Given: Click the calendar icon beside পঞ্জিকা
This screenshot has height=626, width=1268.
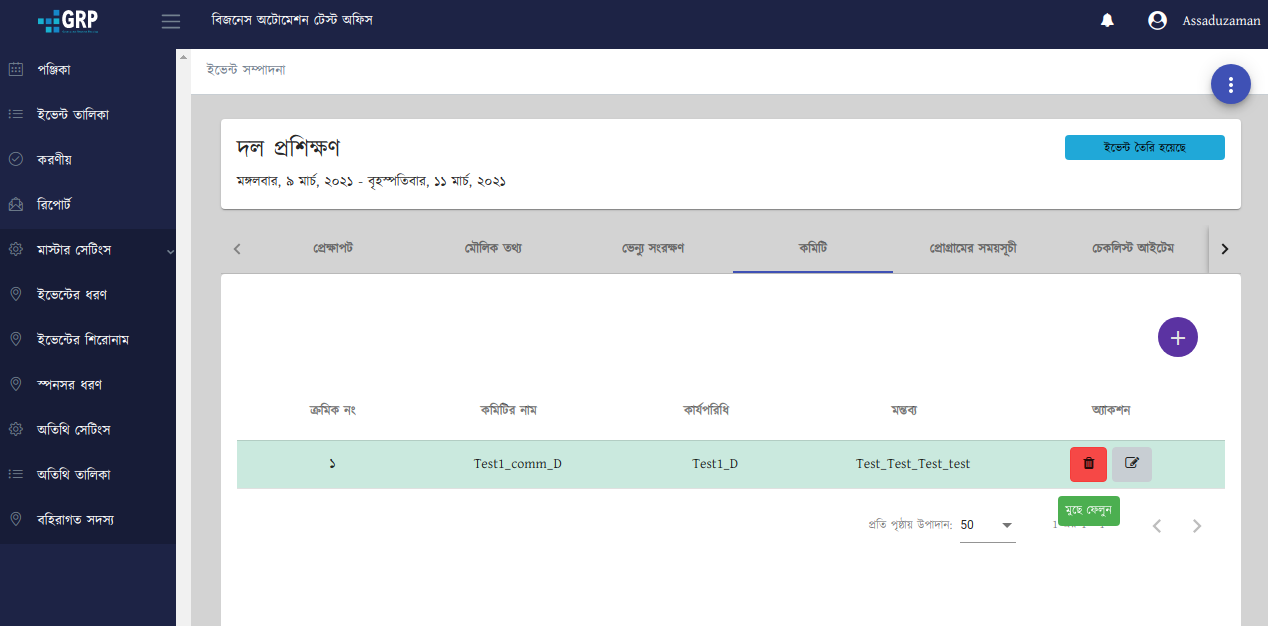Looking at the screenshot, I should click(x=16, y=69).
